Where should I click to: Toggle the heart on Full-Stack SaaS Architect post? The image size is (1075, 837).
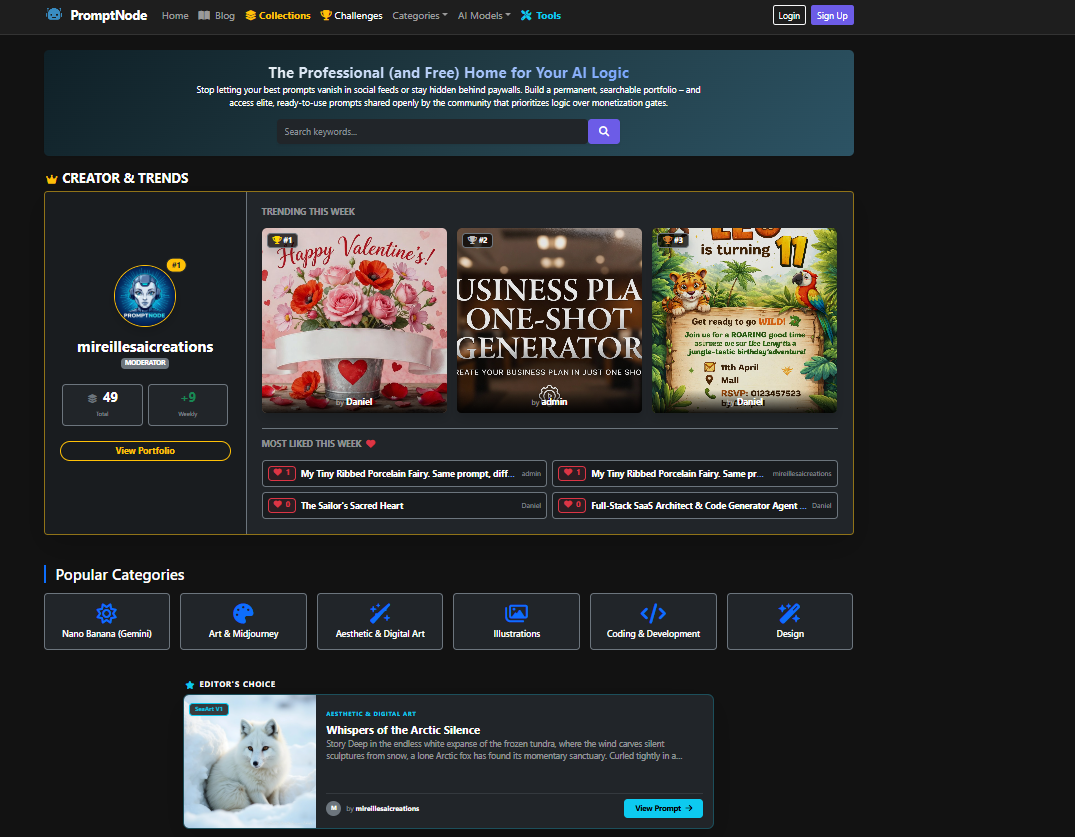(x=571, y=505)
